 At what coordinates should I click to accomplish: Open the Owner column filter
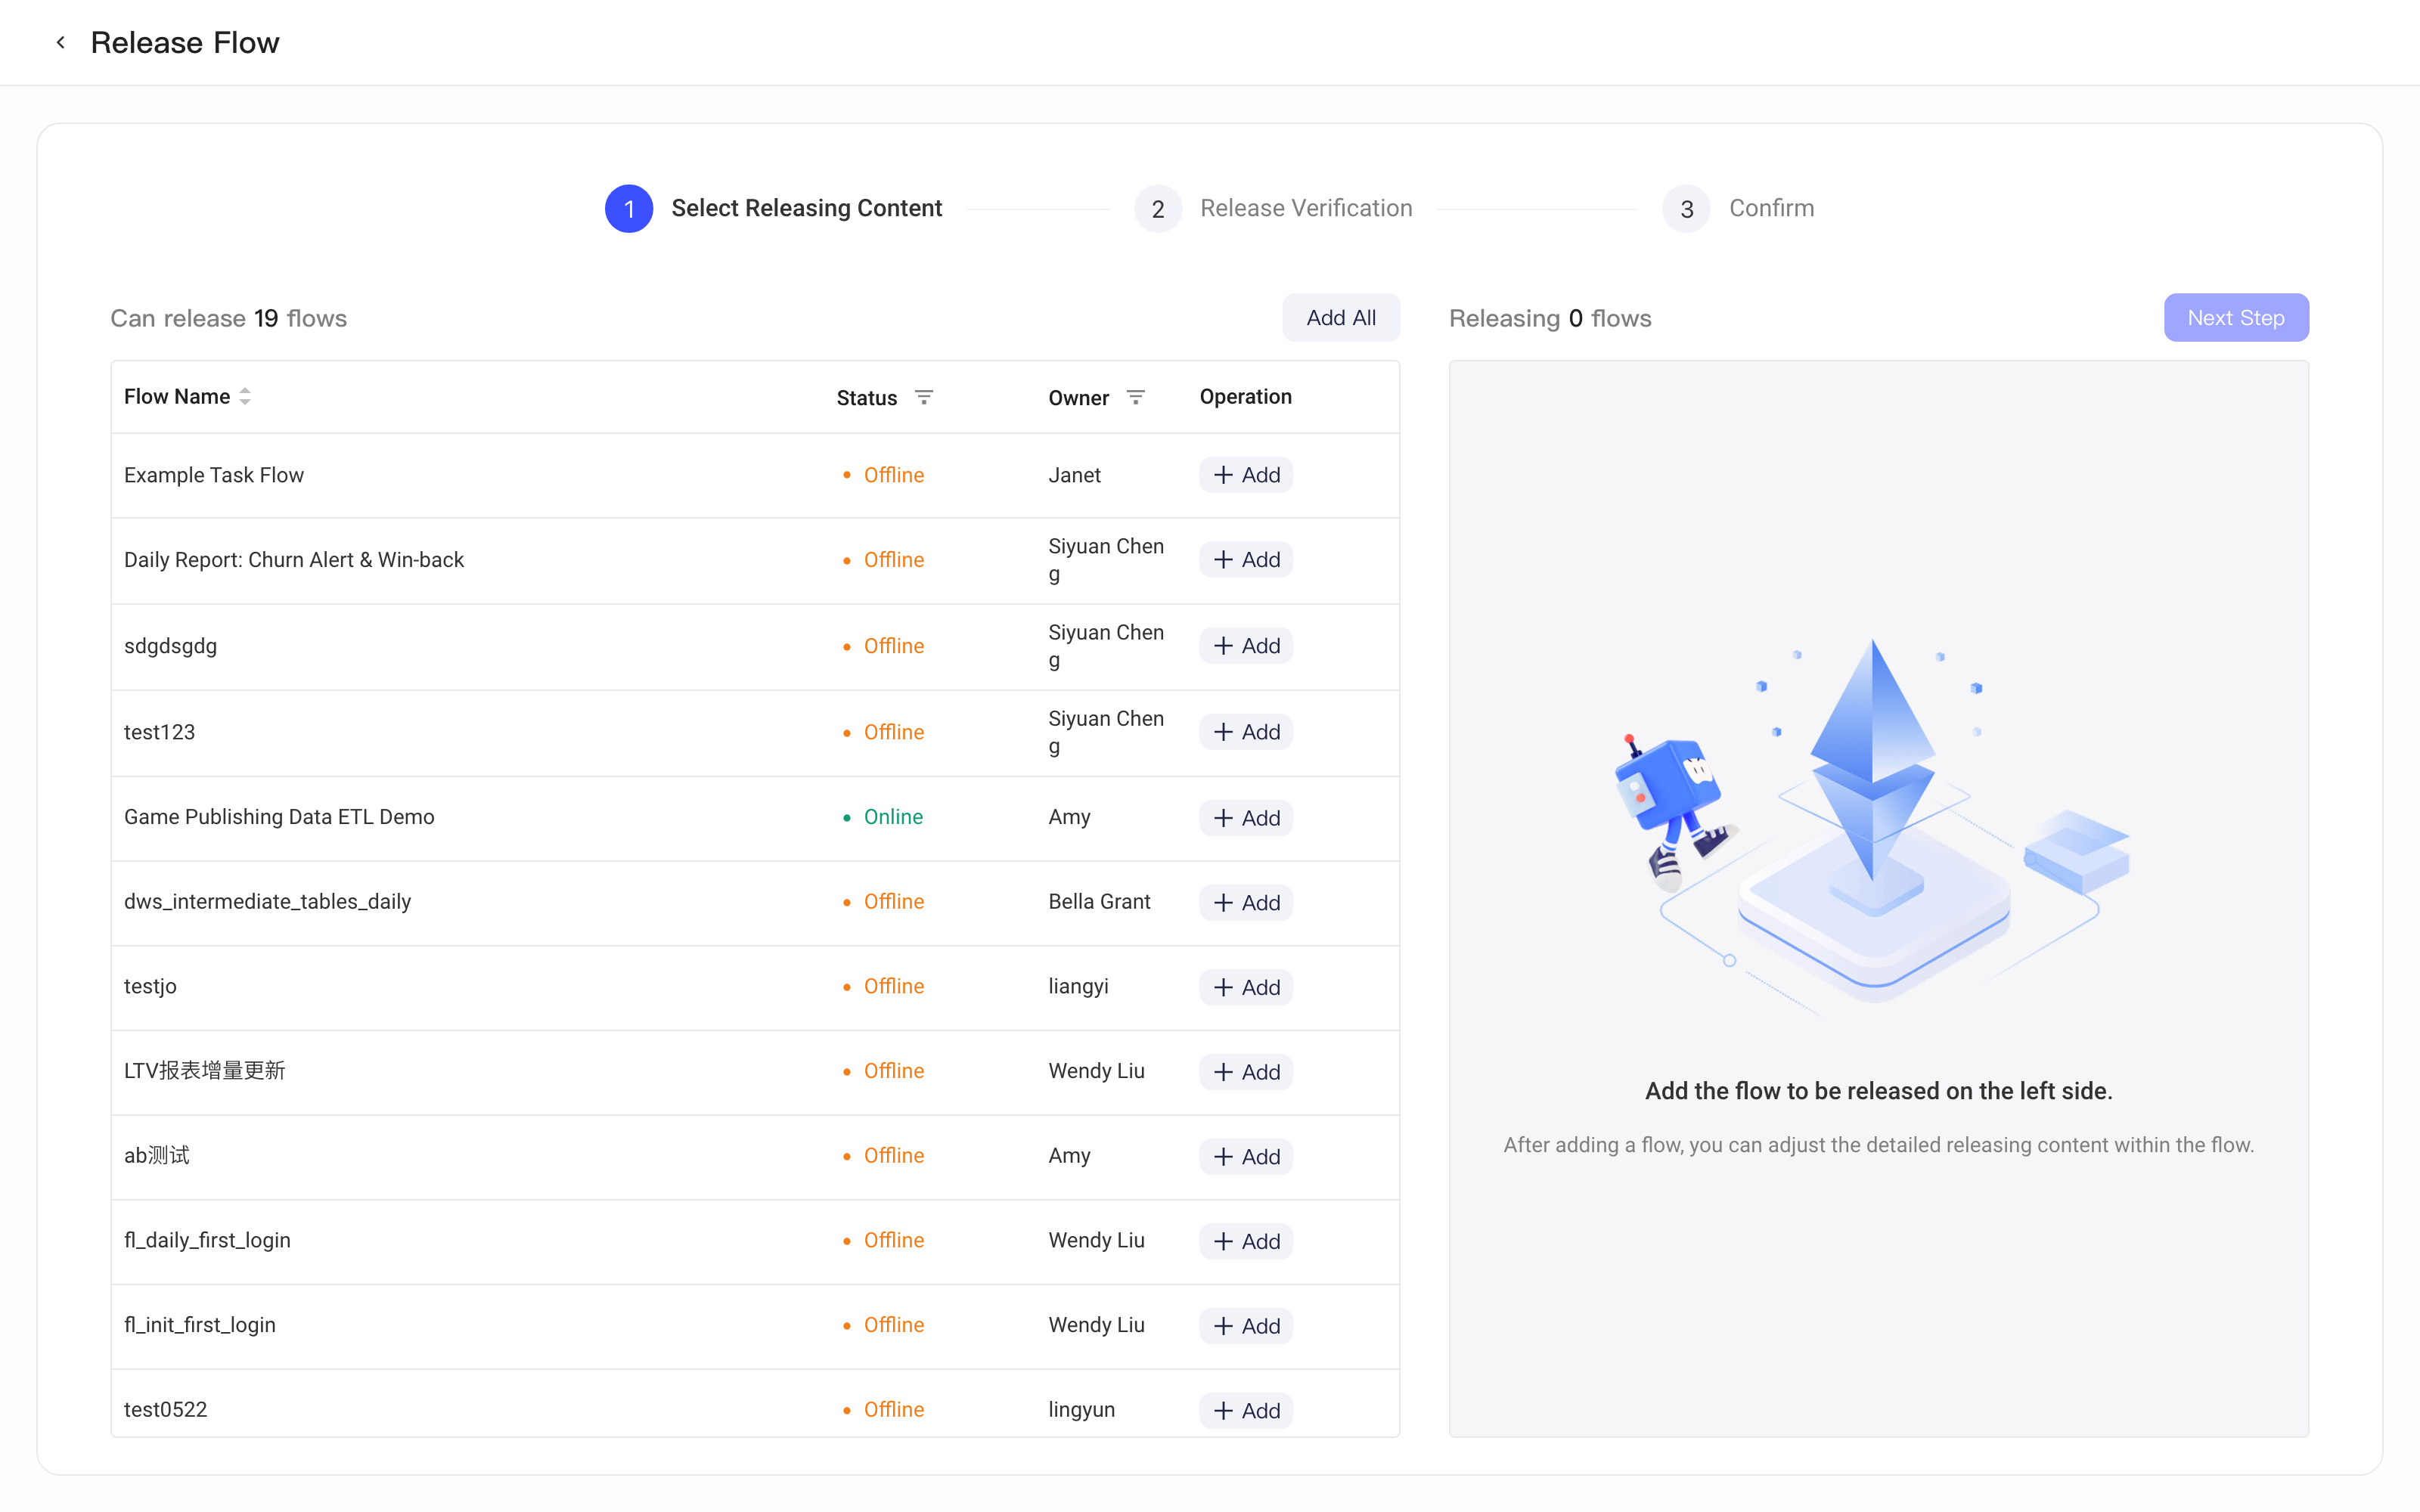tap(1136, 397)
